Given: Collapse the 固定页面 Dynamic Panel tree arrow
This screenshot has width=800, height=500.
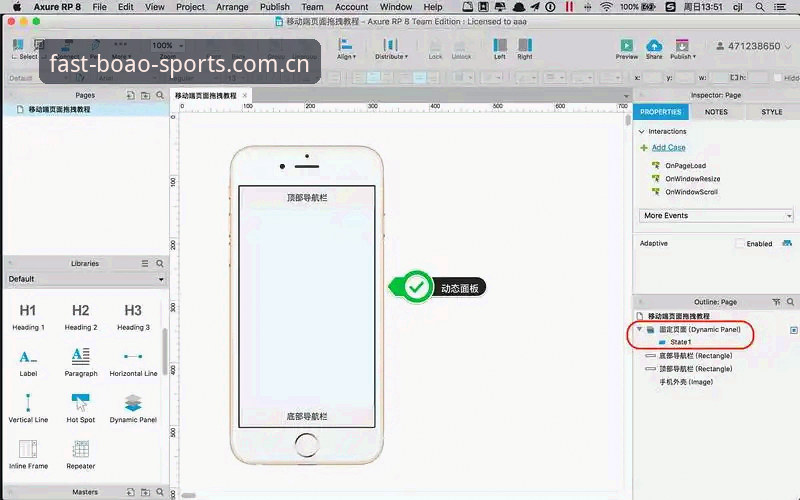Looking at the screenshot, I should pyautogui.click(x=639, y=329).
